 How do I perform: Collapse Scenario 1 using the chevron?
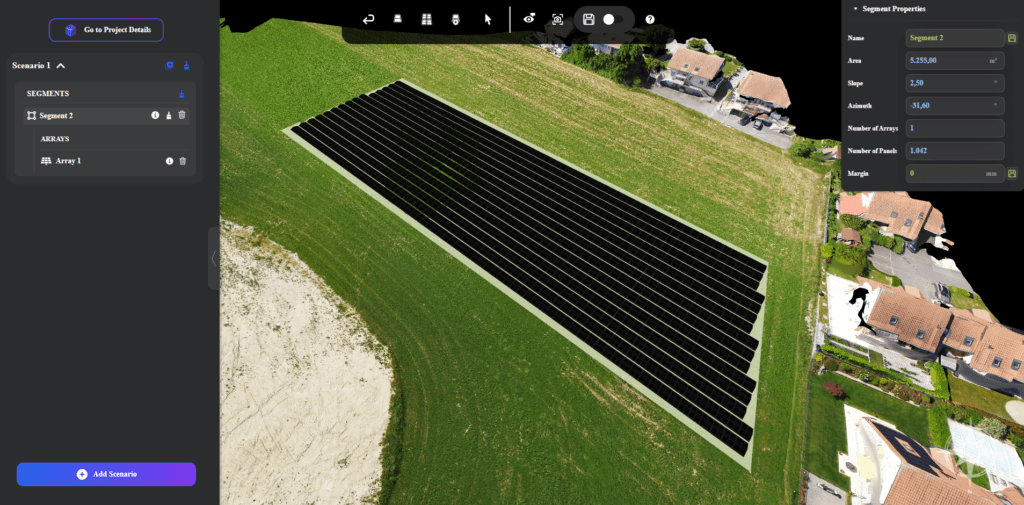click(x=61, y=66)
